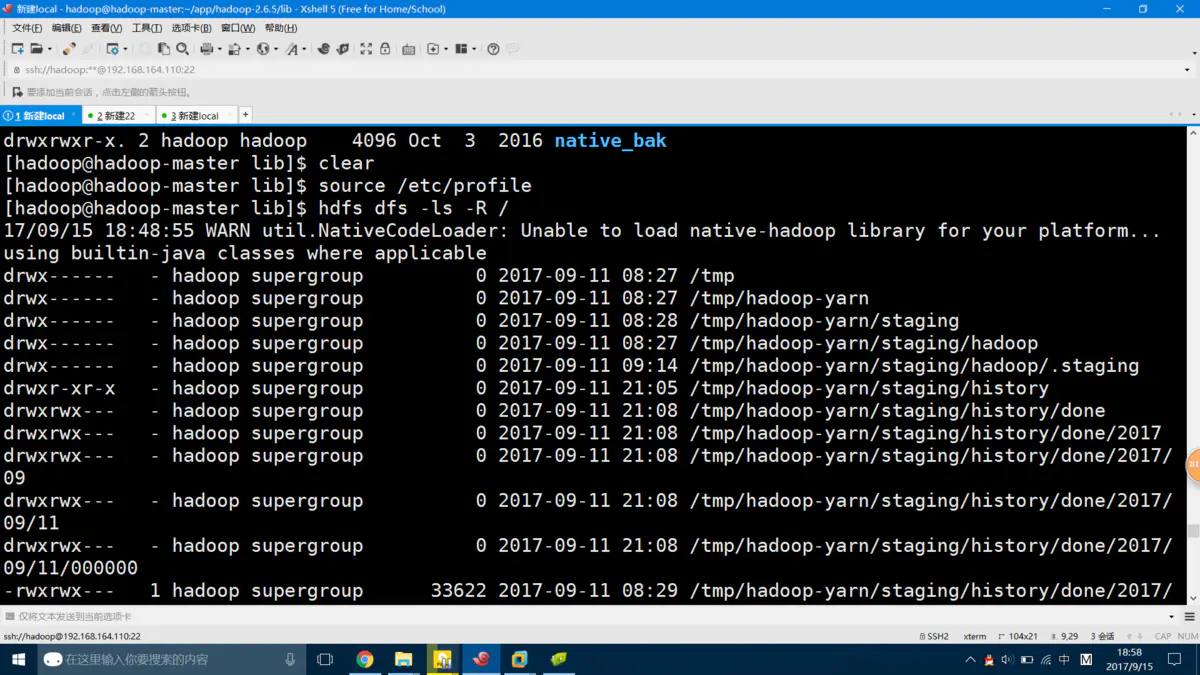The height and width of the screenshot is (675, 1200).
Task: Expand the print icon dropdown arrow
Action: pos(218,48)
